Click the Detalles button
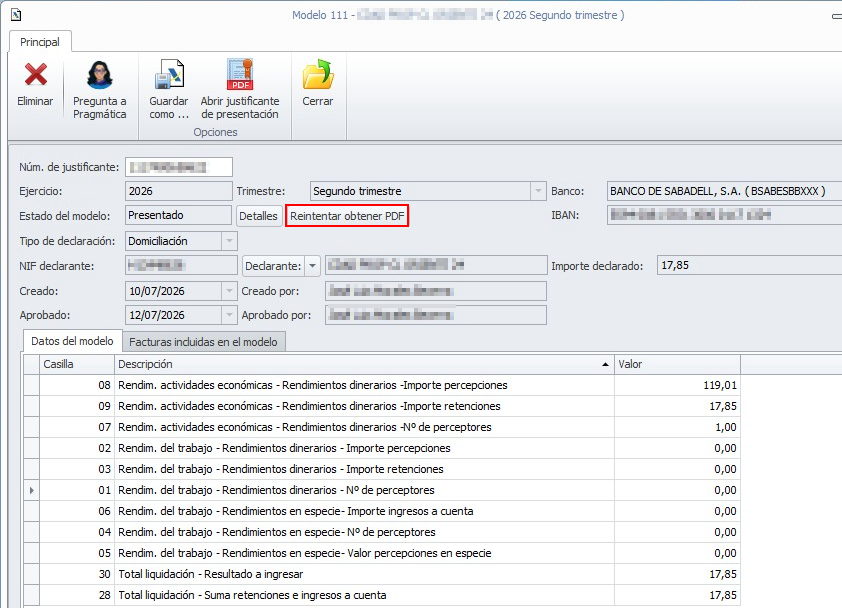The height and width of the screenshot is (608, 842). click(x=258, y=216)
